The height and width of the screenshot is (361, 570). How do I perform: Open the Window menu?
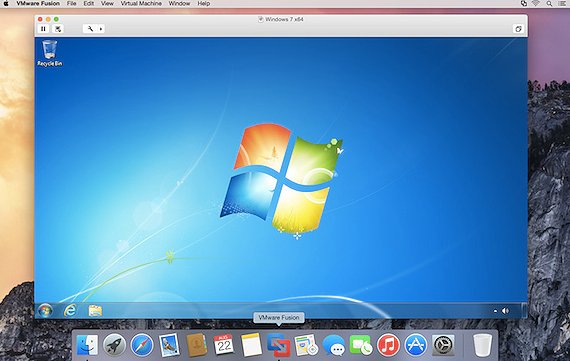179,3
